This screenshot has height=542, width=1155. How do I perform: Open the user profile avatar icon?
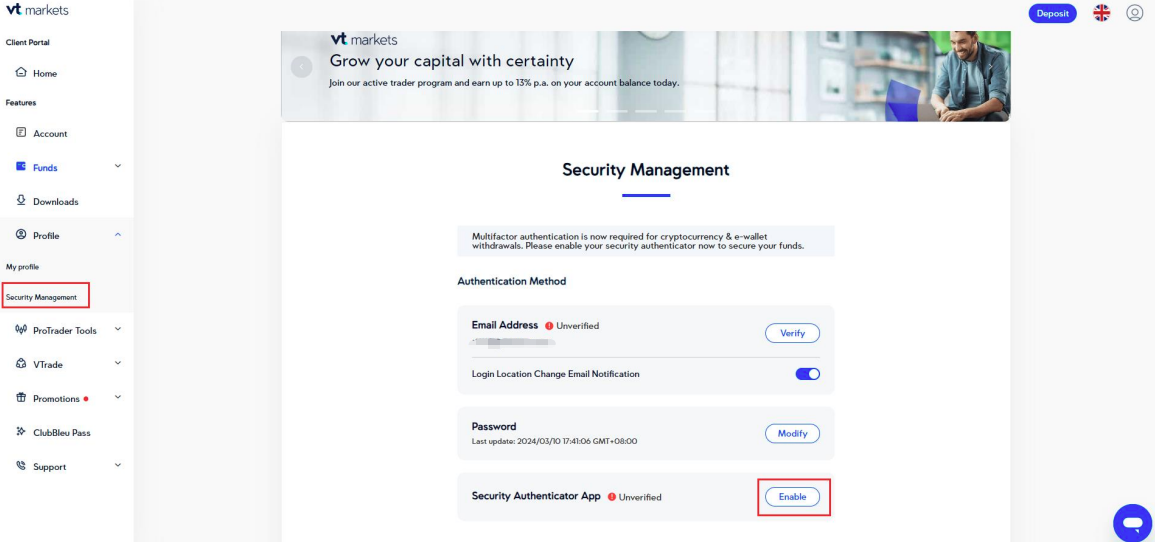[1134, 13]
